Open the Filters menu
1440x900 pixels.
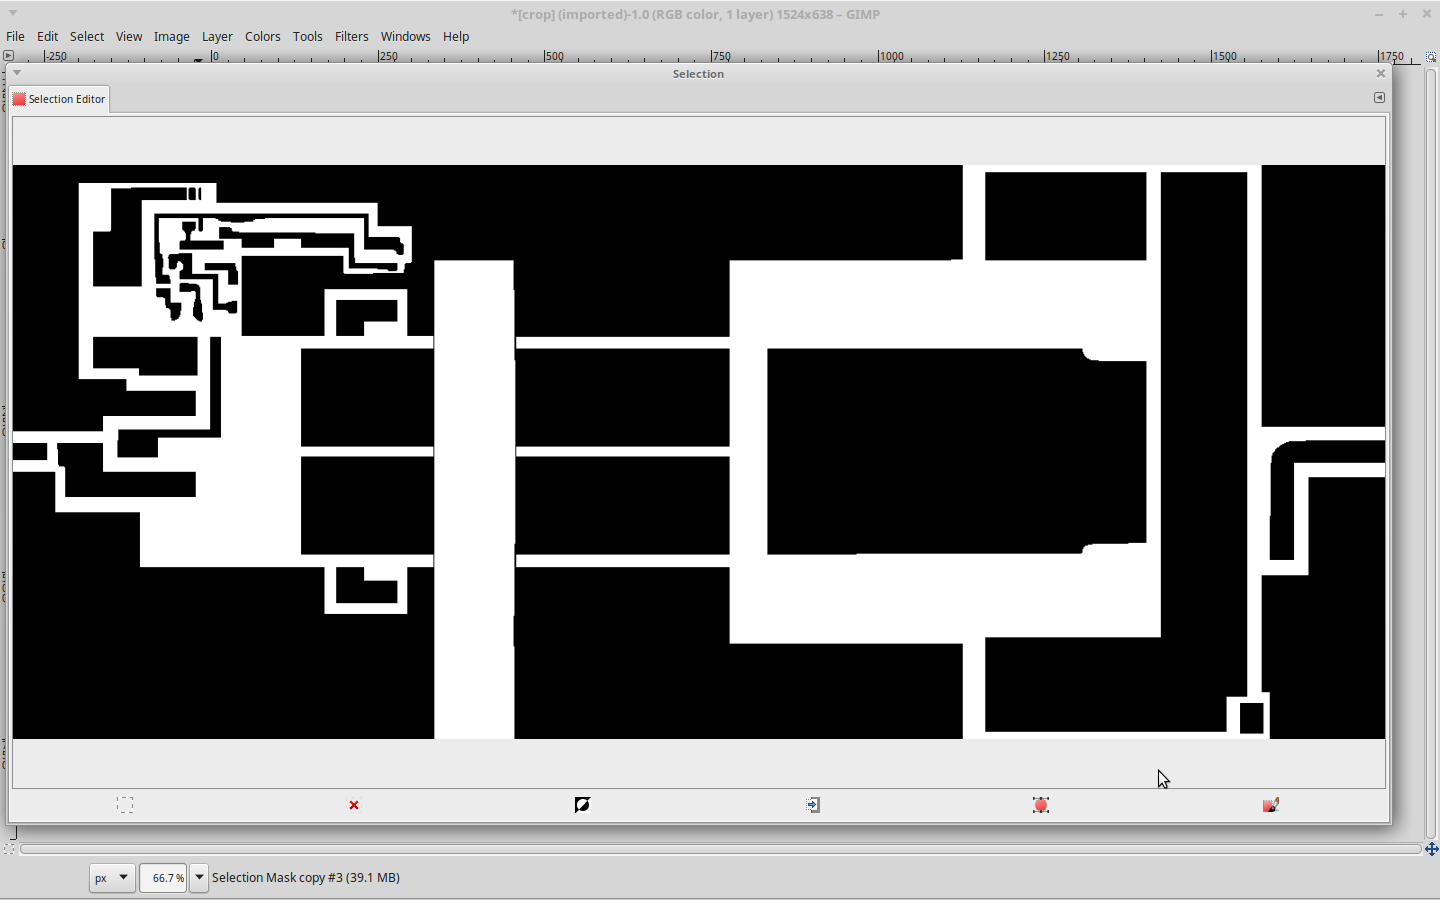coord(351,36)
